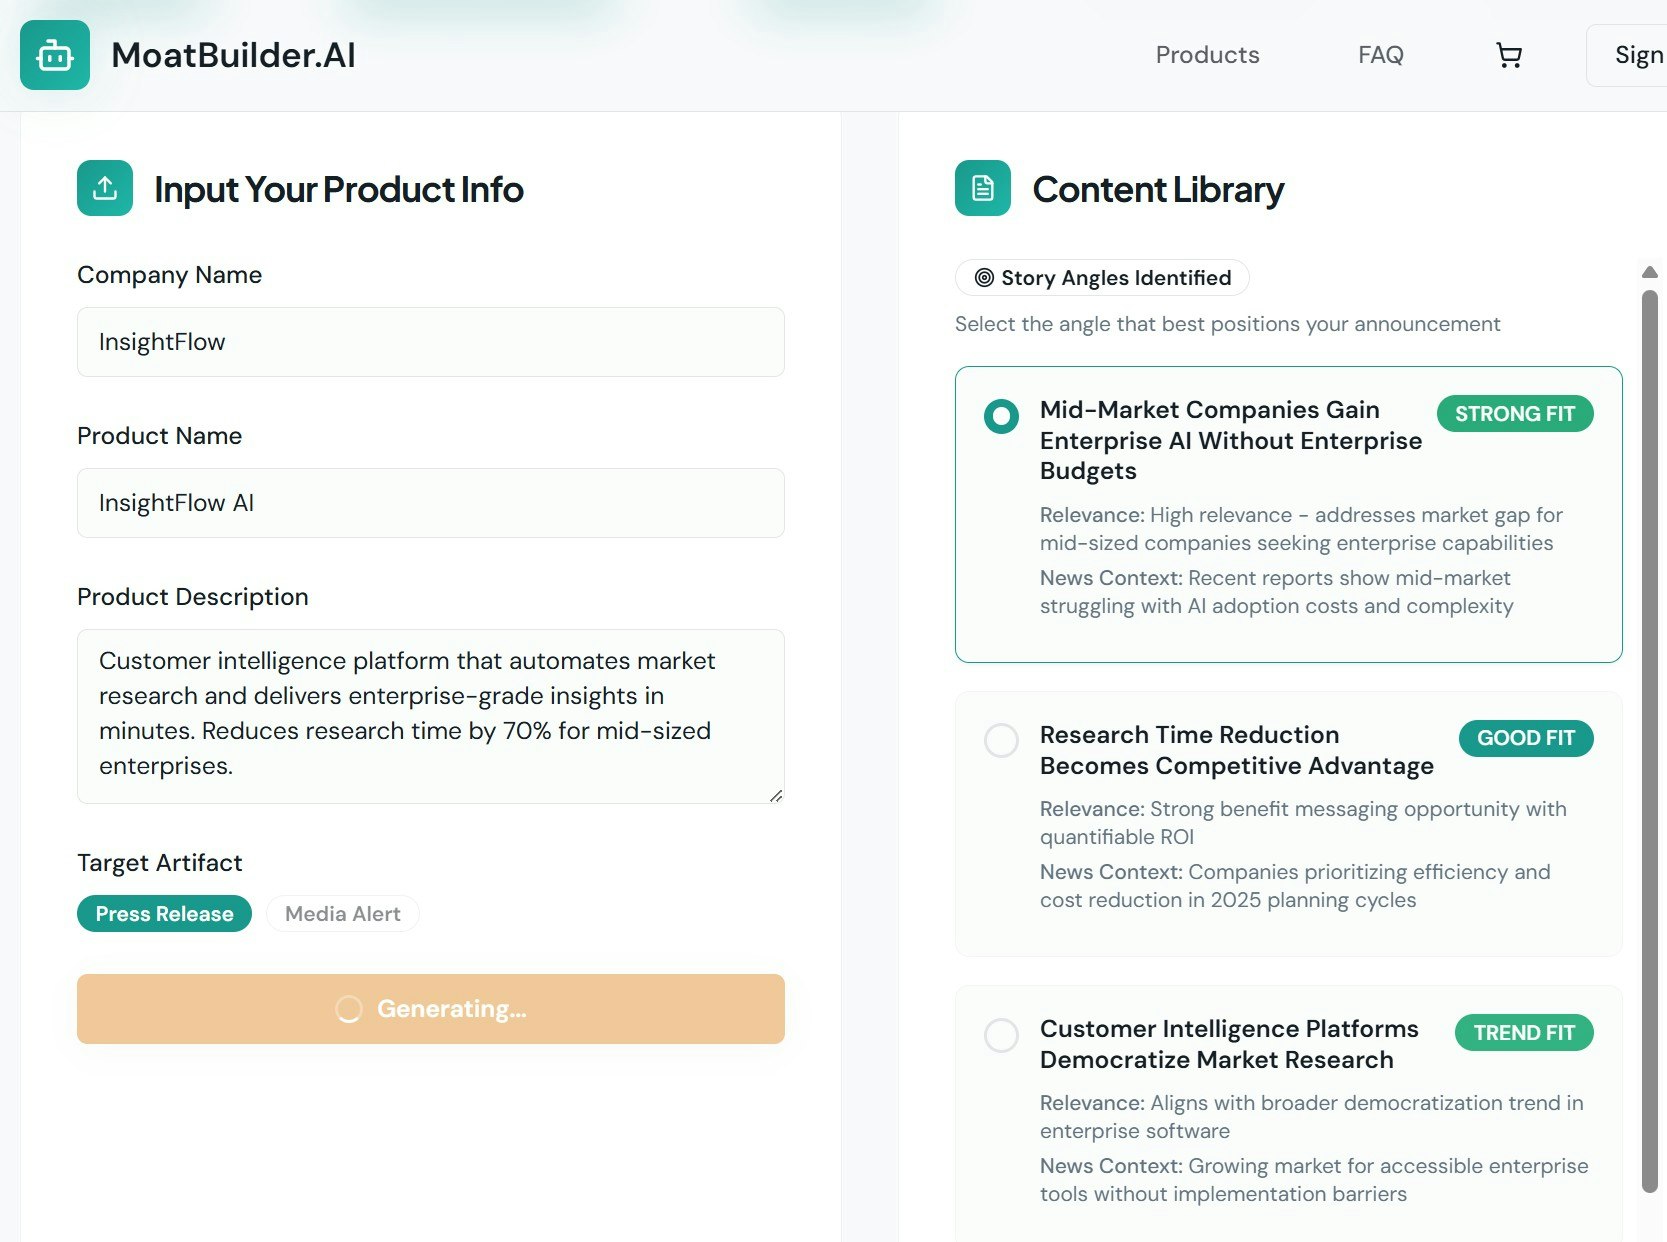This screenshot has height=1242, width=1667.
Task: Switch target artifact to Media Alert
Action: 342,913
